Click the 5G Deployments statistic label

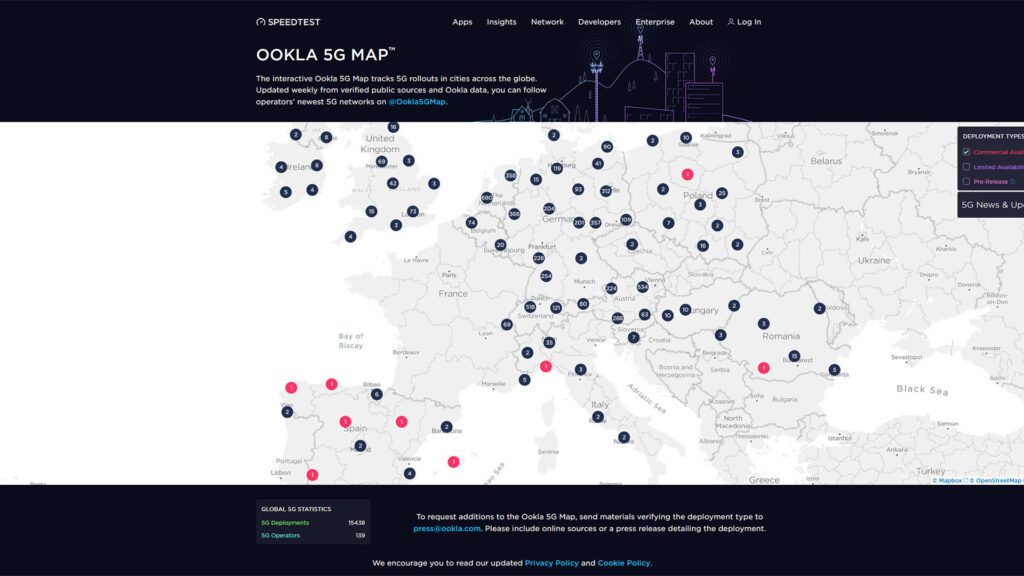click(285, 523)
